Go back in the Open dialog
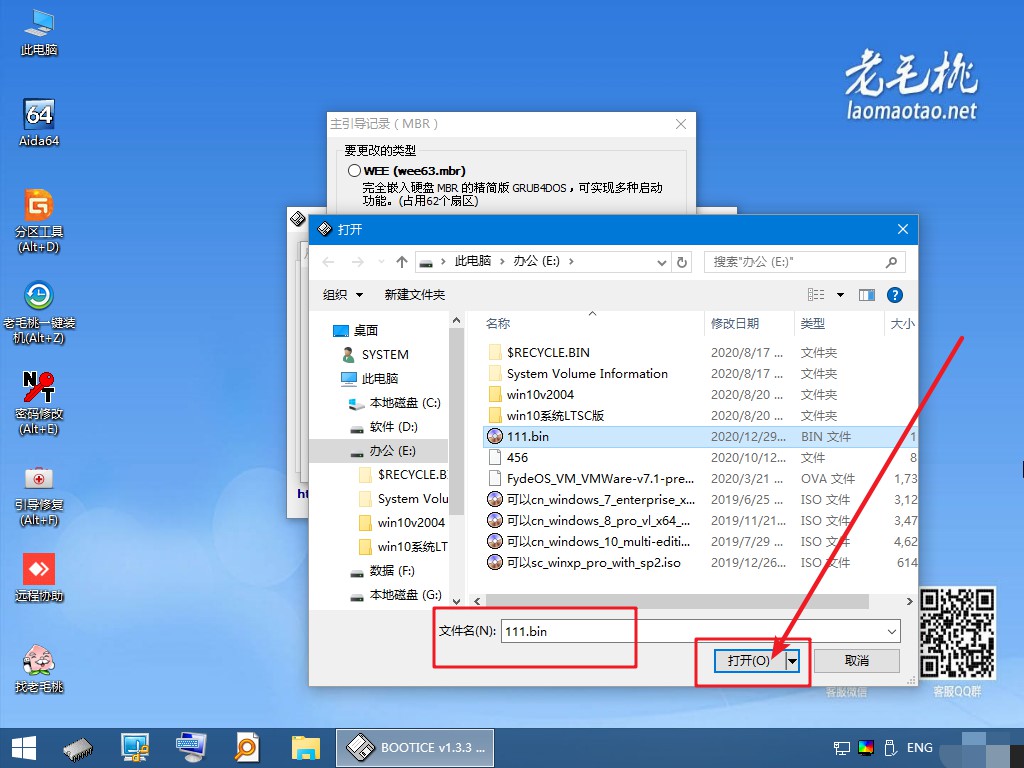The image size is (1024, 768). tap(328, 262)
